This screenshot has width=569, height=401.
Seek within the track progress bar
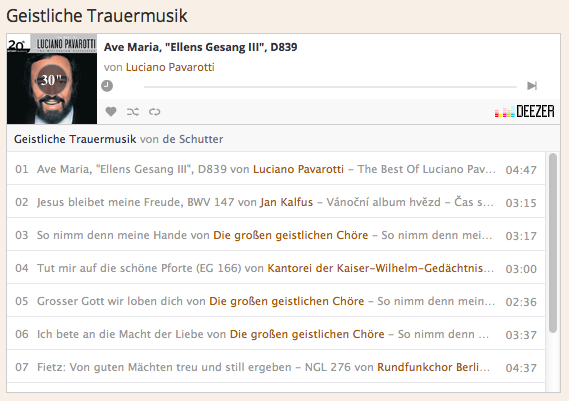coord(330,87)
